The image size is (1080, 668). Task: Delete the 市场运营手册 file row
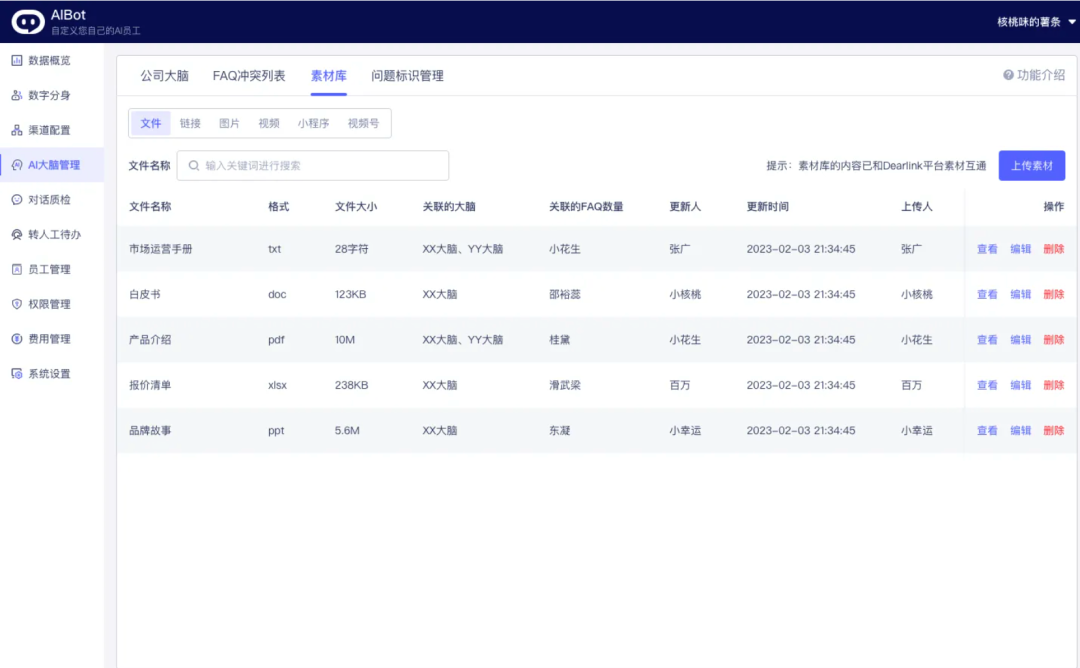(x=1053, y=249)
